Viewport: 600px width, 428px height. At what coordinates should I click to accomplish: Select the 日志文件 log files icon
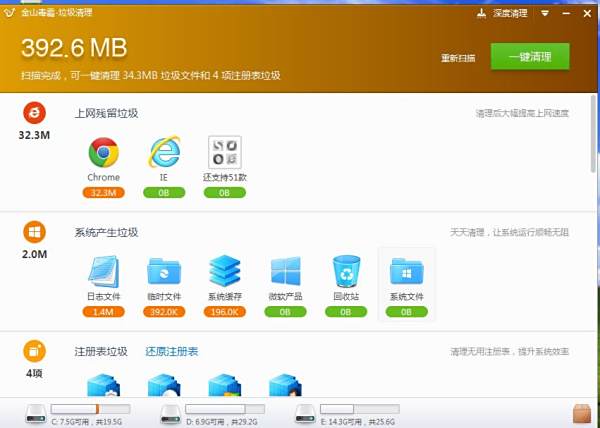click(103, 271)
